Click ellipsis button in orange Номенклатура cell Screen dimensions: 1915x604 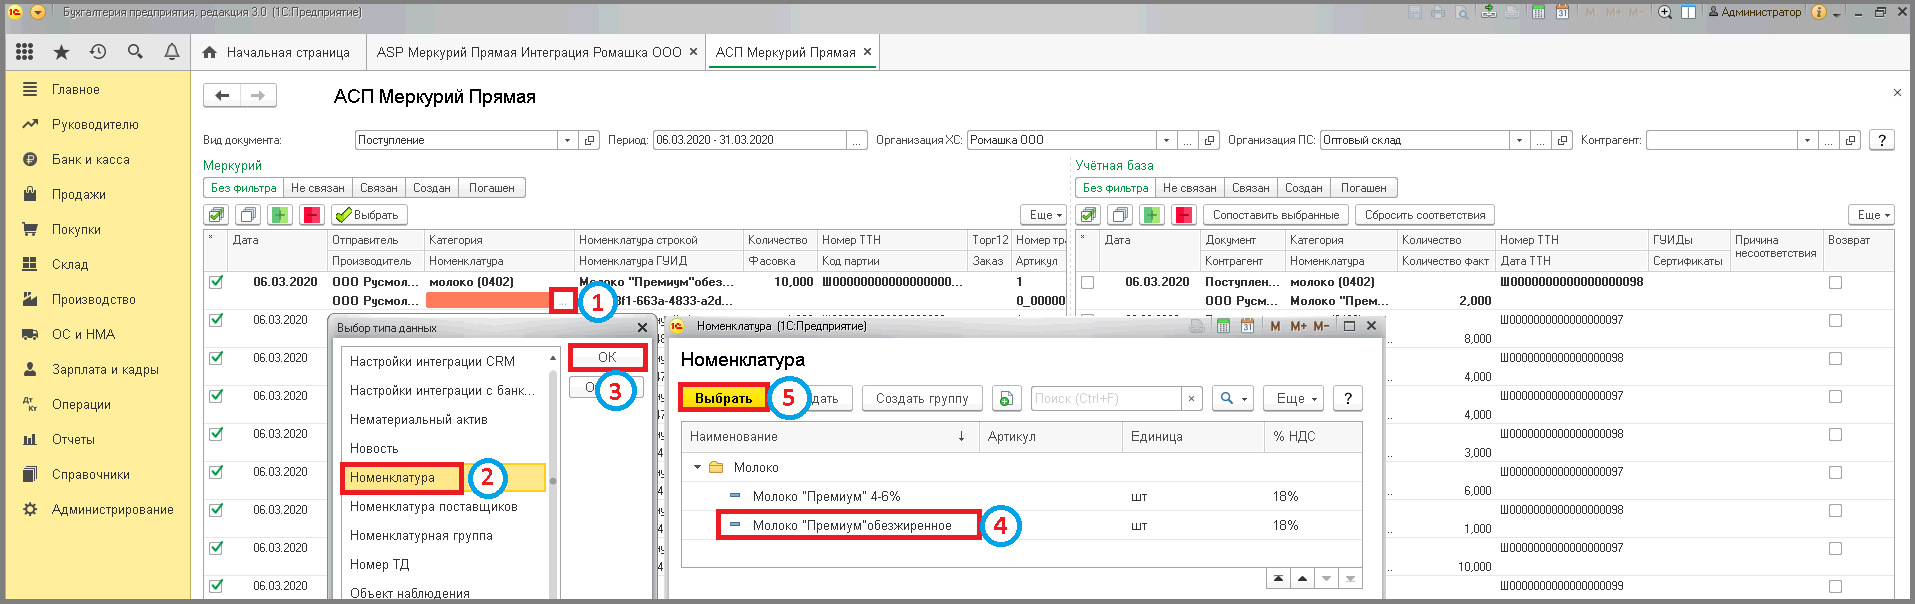pyautogui.click(x=563, y=300)
